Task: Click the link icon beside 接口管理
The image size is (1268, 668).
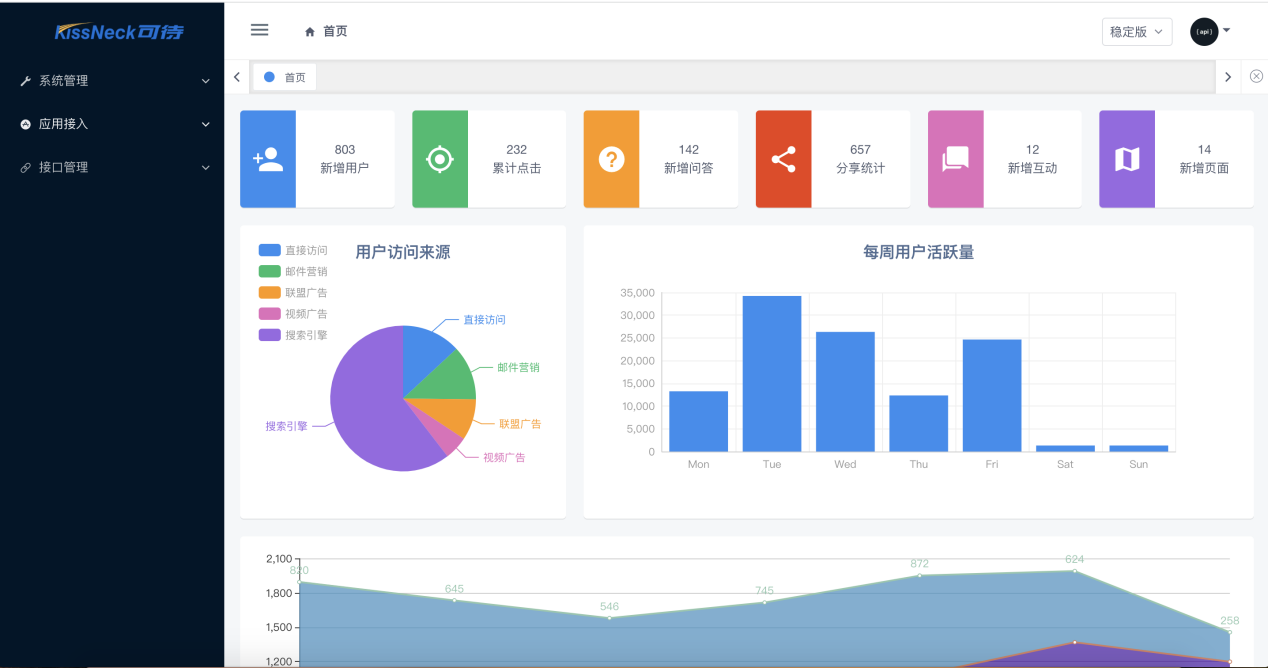Action: tap(25, 168)
